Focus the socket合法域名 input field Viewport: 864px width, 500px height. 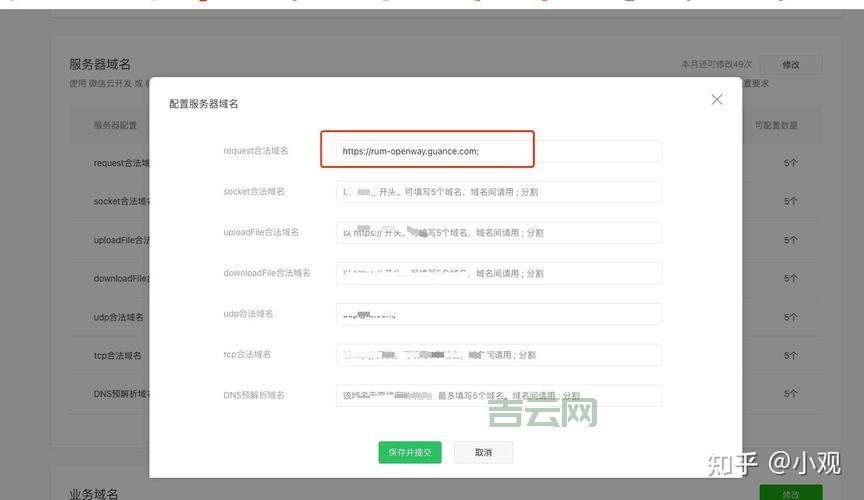click(x=499, y=192)
